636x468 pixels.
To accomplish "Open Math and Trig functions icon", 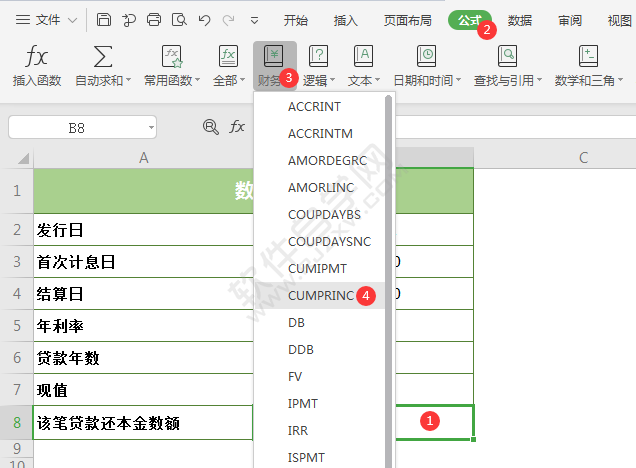I will click(x=589, y=56).
